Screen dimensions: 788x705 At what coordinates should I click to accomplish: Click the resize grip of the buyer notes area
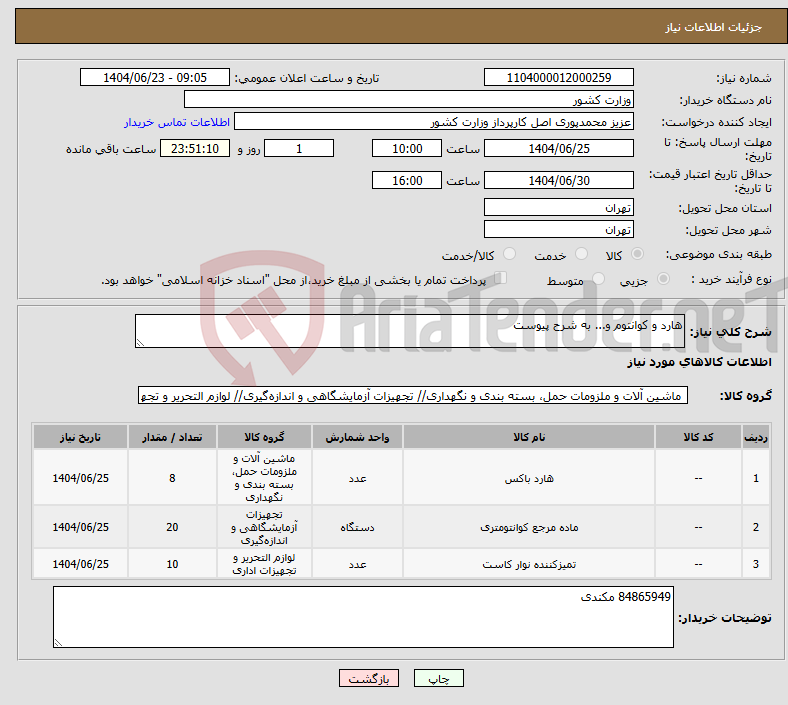click(x=58, y=642)
